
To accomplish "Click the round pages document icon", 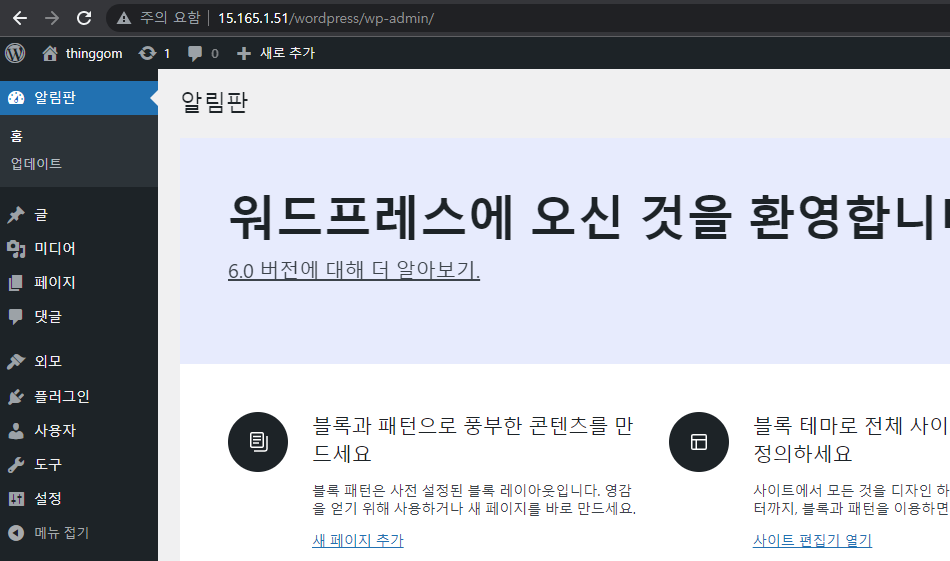I will [x=258, y=442].
